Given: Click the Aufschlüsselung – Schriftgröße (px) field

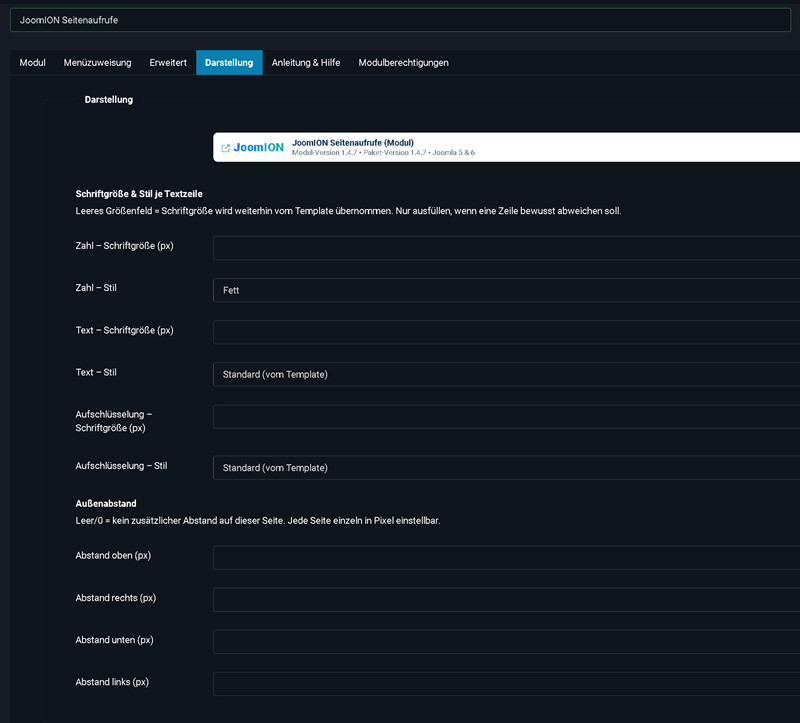Looking at the screenshot, I should coord(506,417).
